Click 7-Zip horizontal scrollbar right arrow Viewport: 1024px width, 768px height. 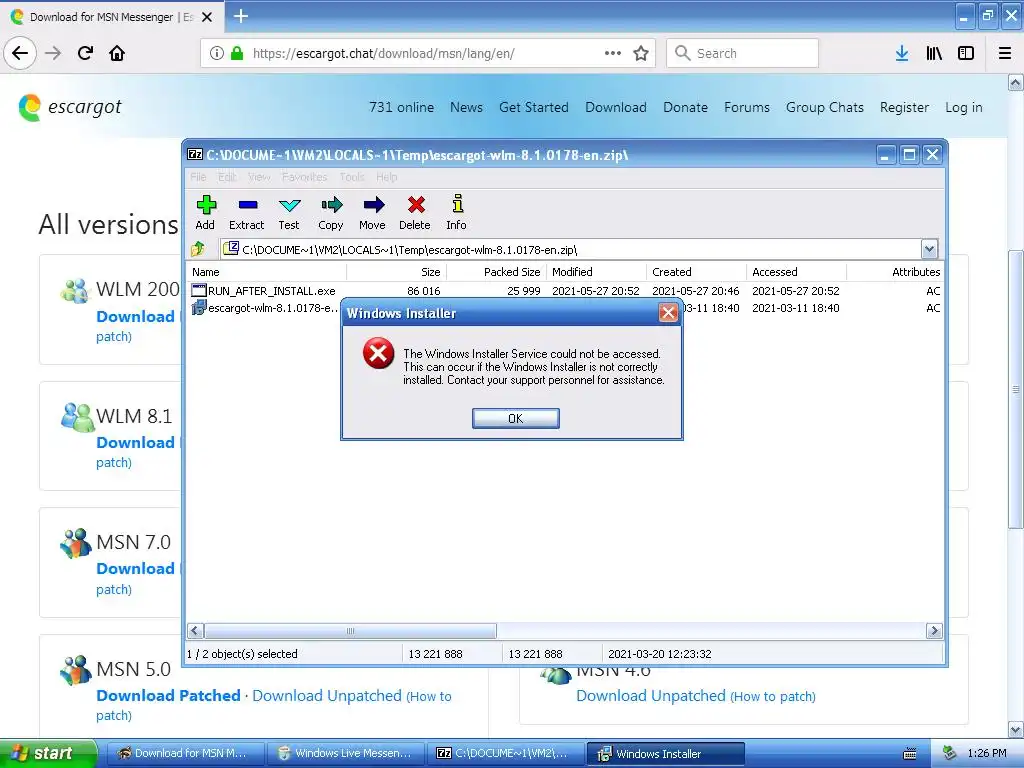point(934,630)
